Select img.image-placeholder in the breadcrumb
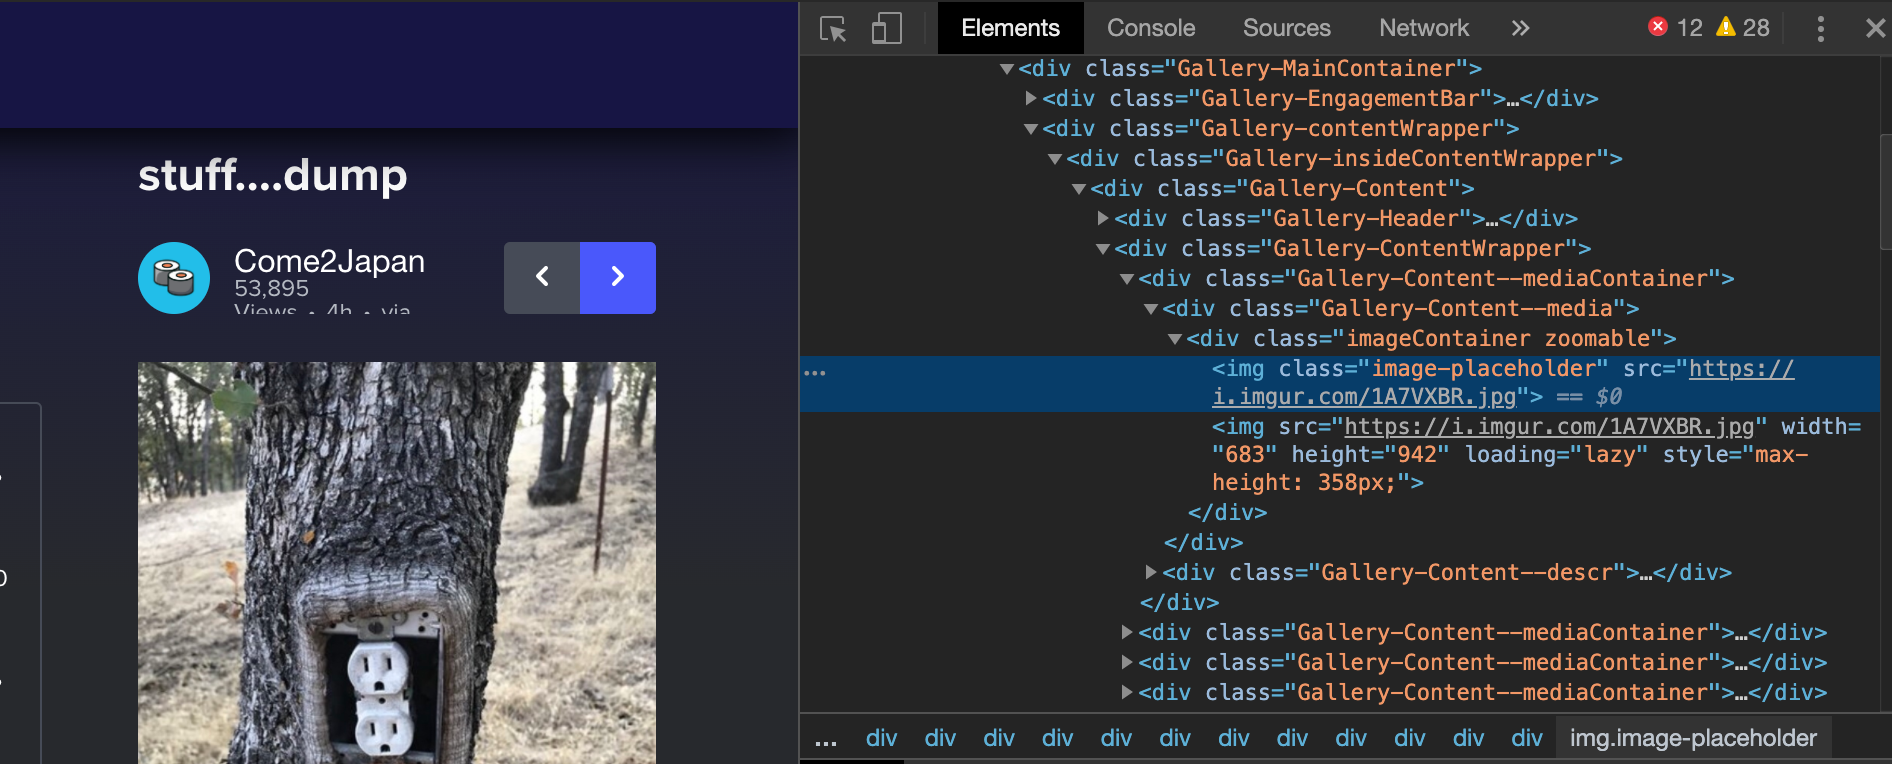 coord(1693,738)
